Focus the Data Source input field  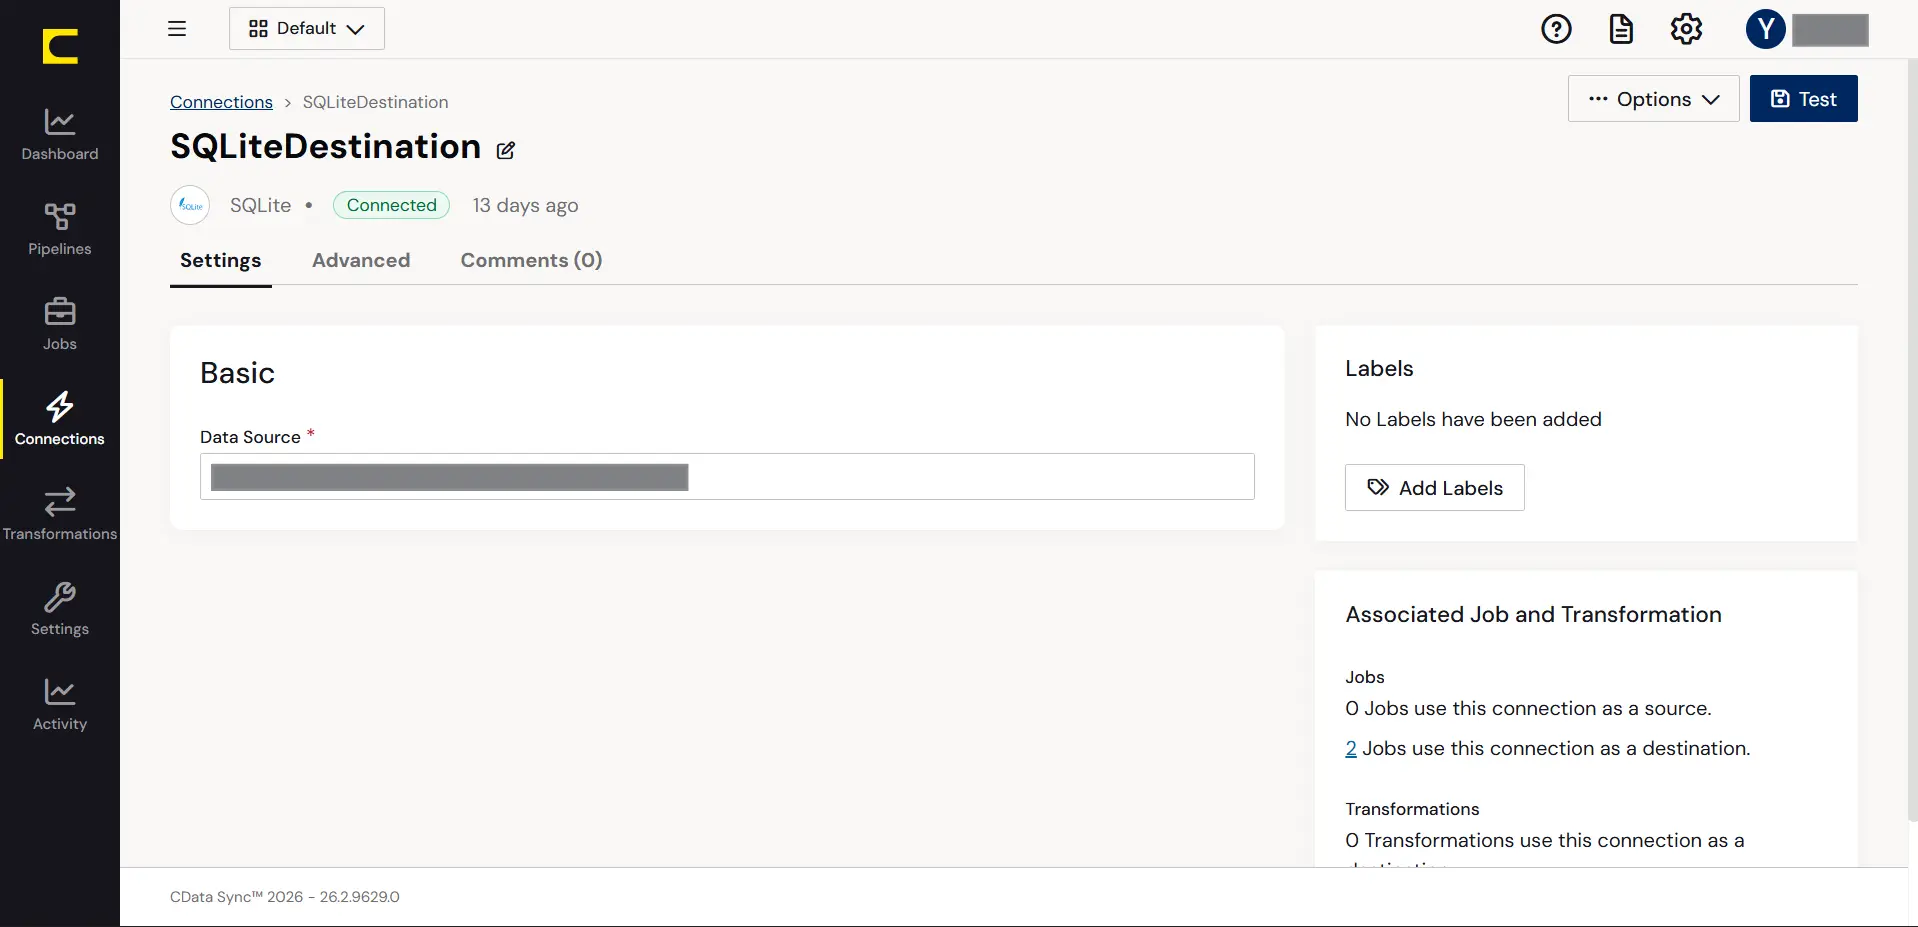pos(727,476)
